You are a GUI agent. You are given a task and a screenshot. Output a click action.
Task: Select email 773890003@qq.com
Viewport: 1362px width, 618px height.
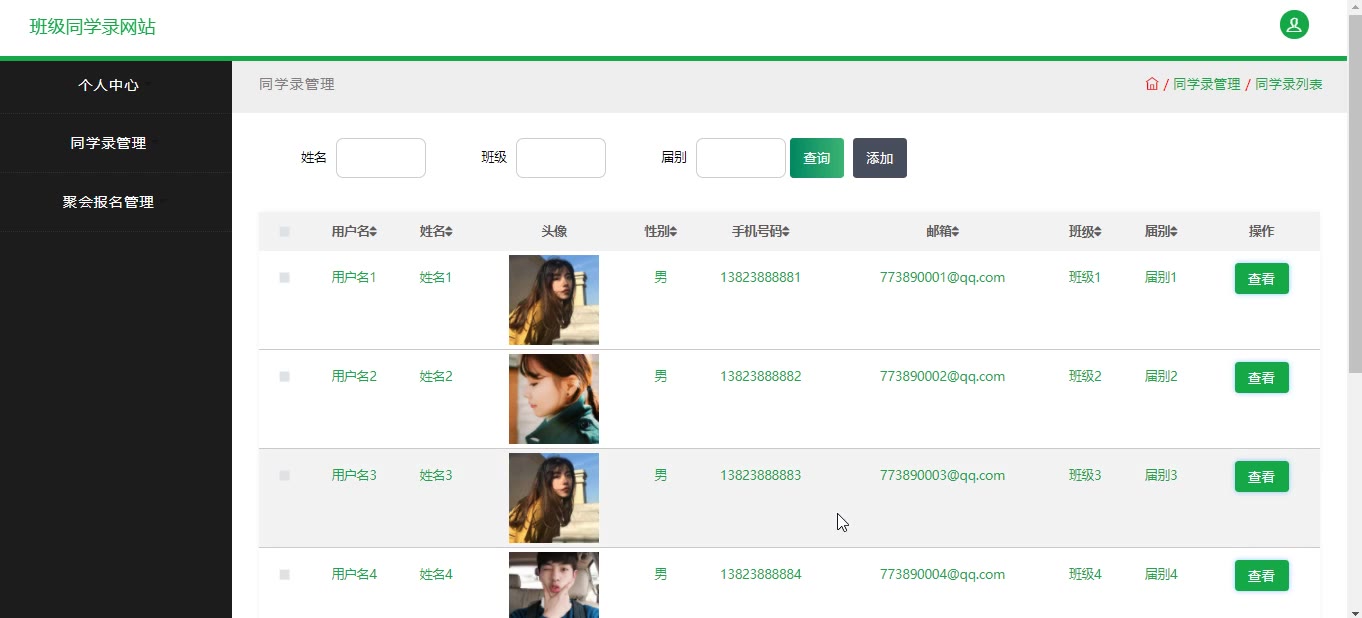pos(942,476)
